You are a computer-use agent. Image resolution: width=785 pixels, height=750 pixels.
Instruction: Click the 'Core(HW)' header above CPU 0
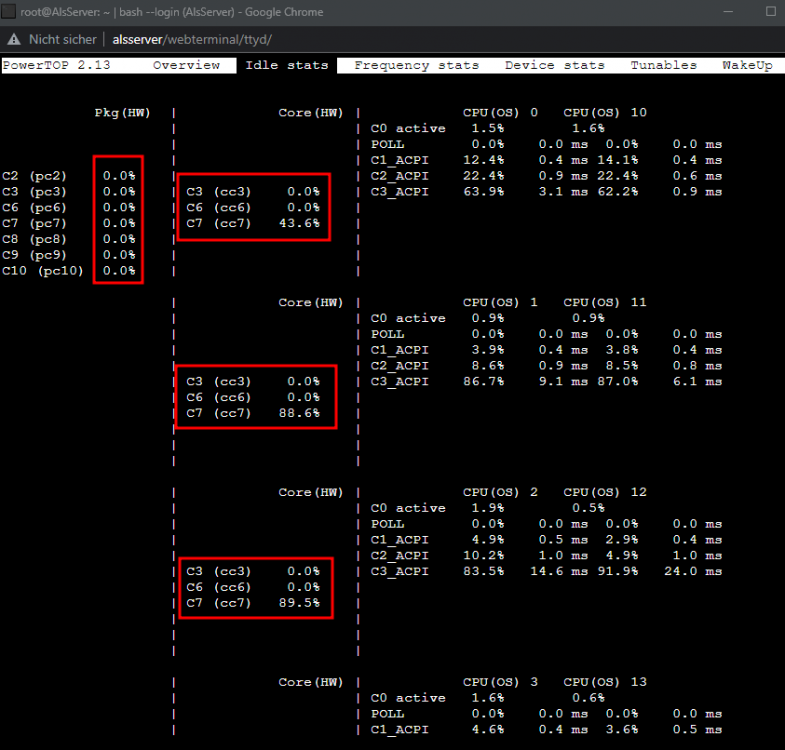pos(311,113)
